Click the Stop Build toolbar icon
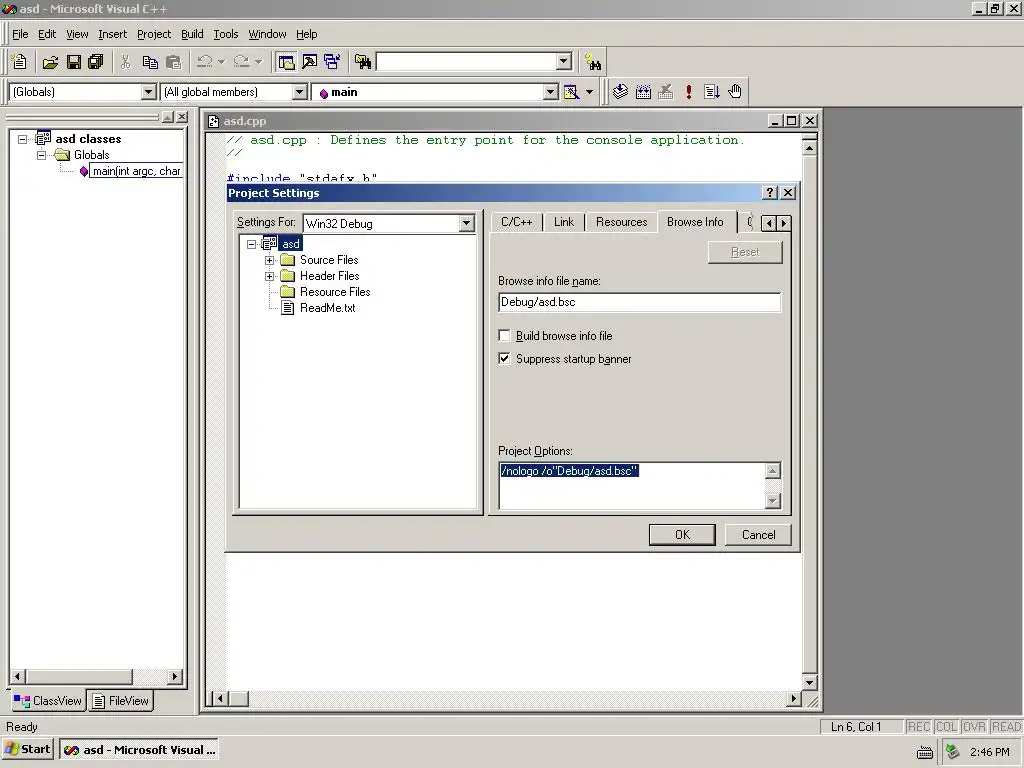This screenshot has height=768, width=1024. [665, 92]
